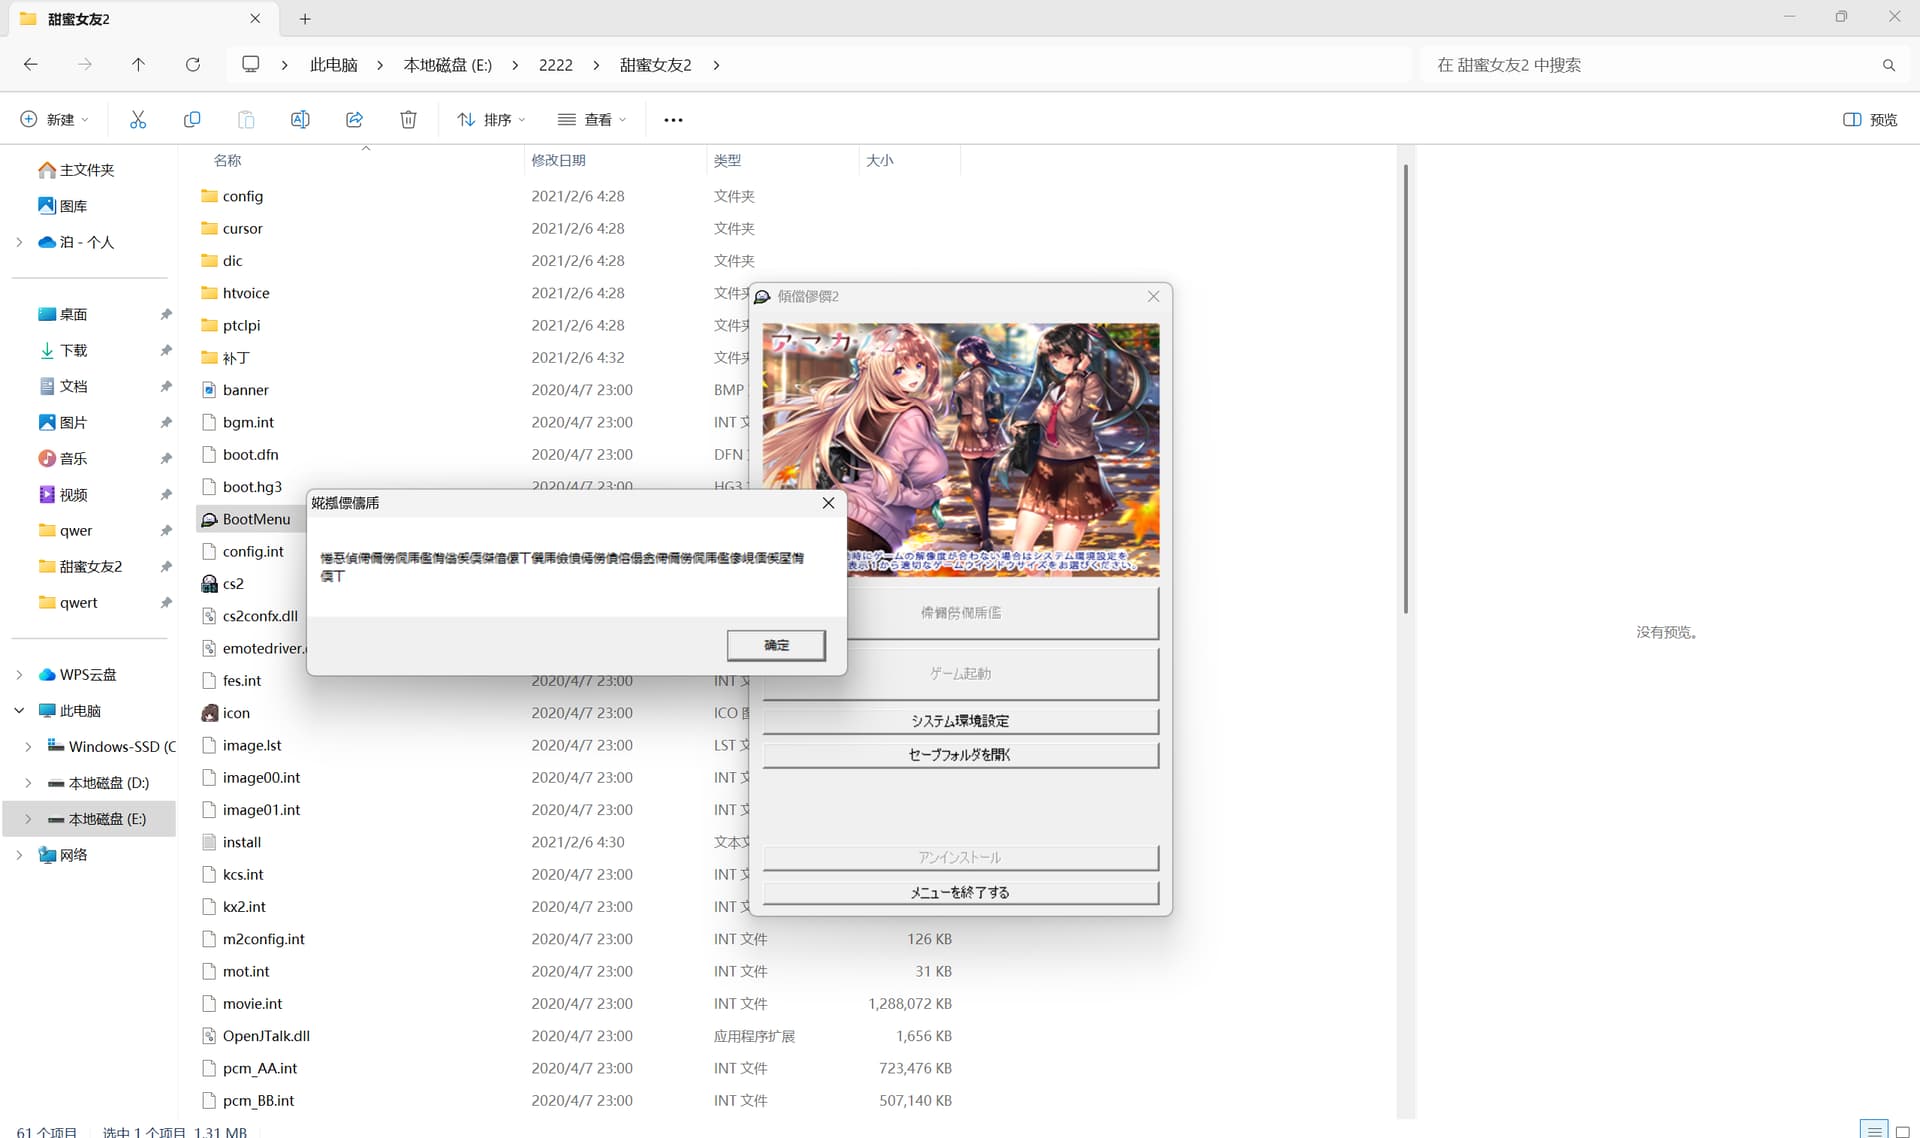Click the Copy icon in Explorer toolbar
This screenshot has width=1920, height=1138.
tap(192, 119)
